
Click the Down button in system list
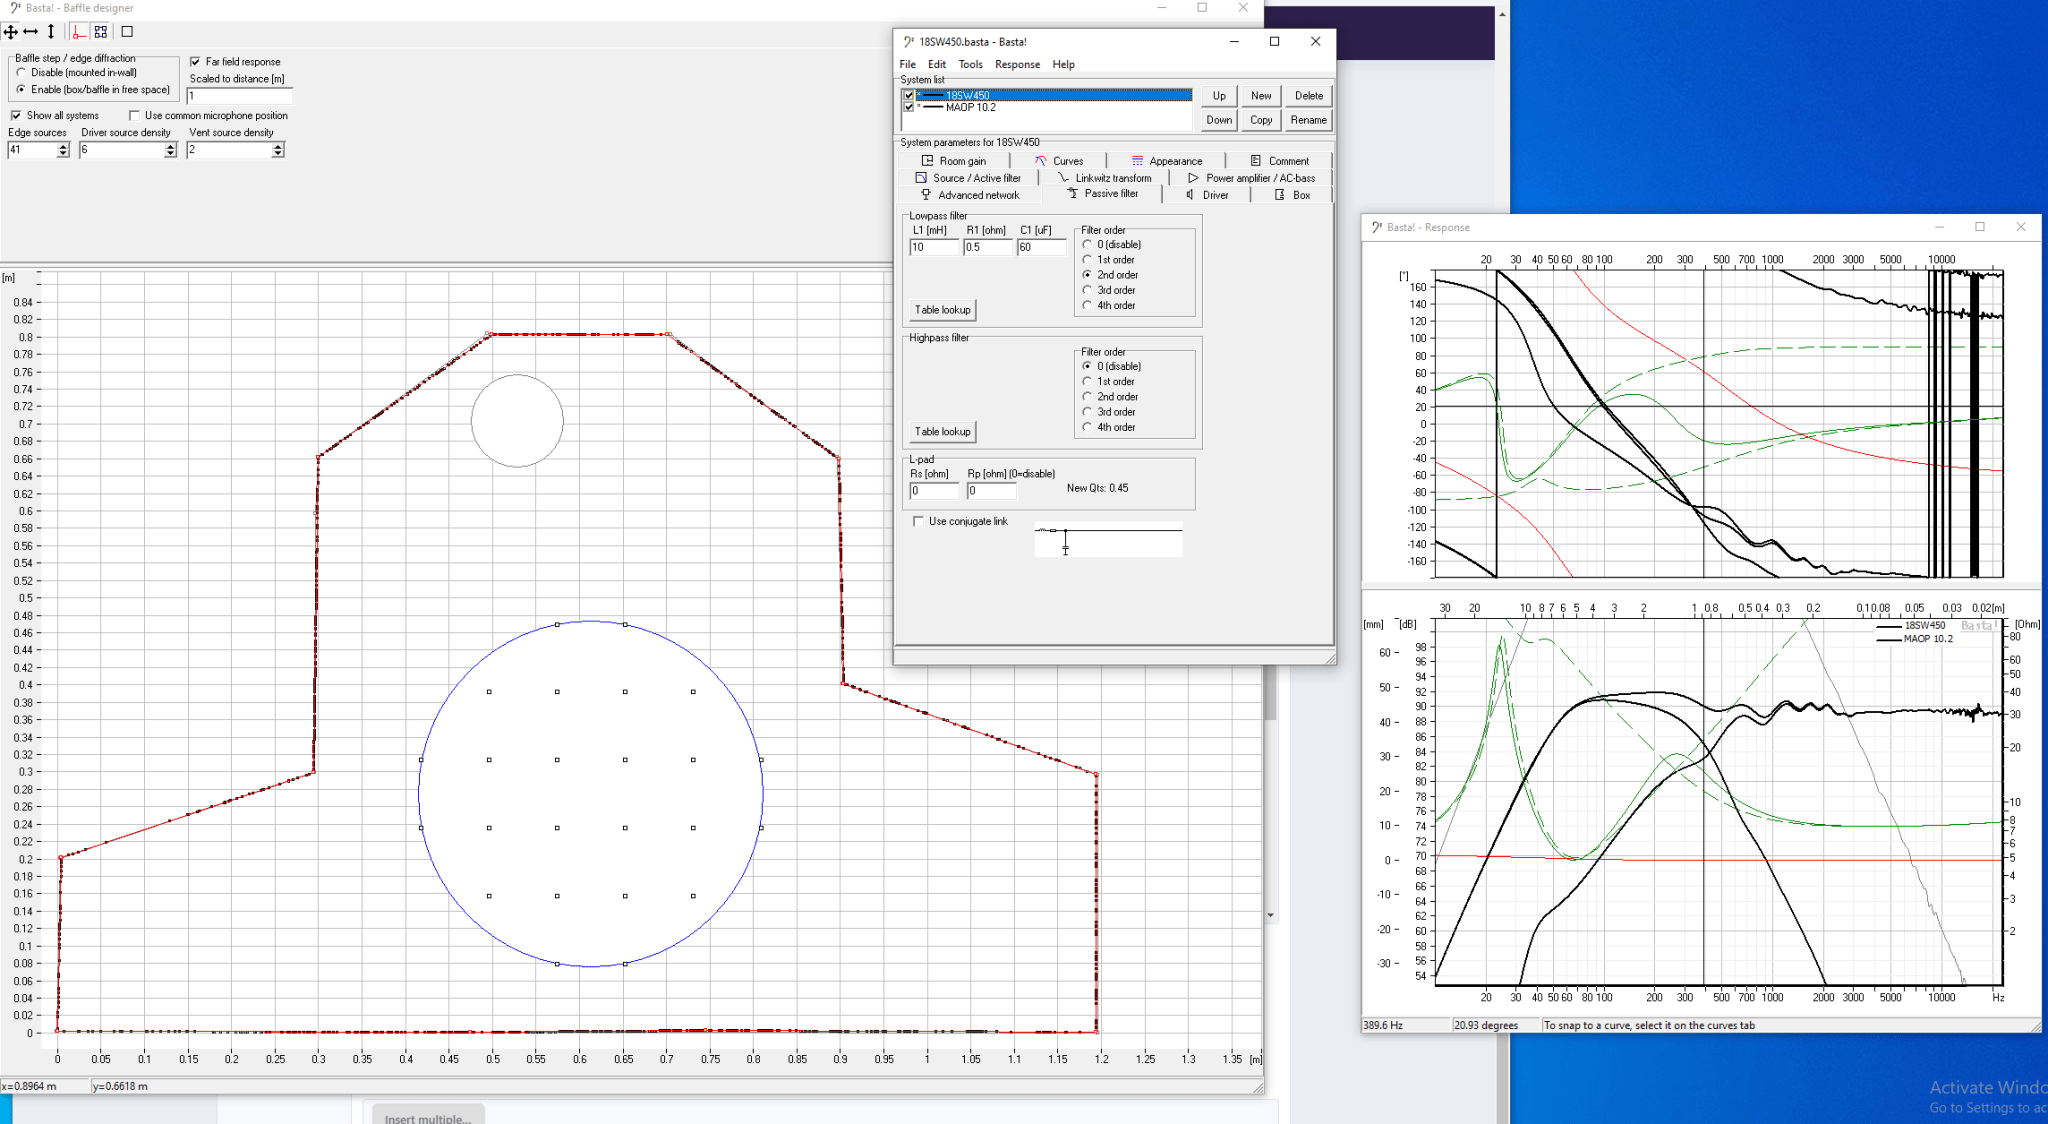(x=1219, y=120)
